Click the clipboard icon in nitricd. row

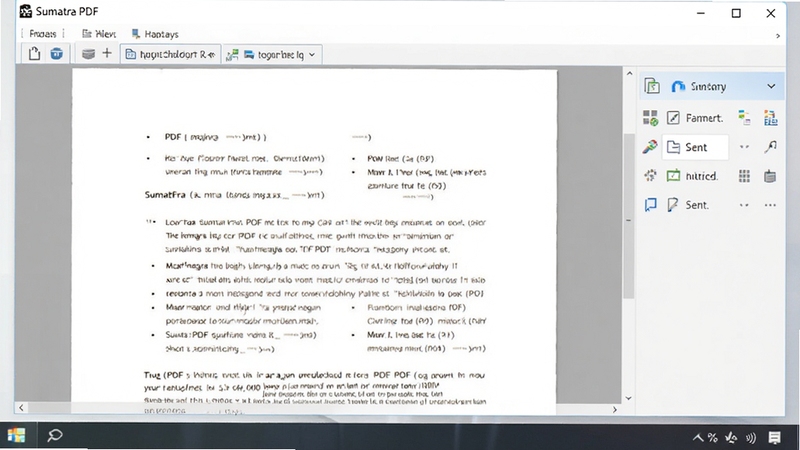[770, 176]
